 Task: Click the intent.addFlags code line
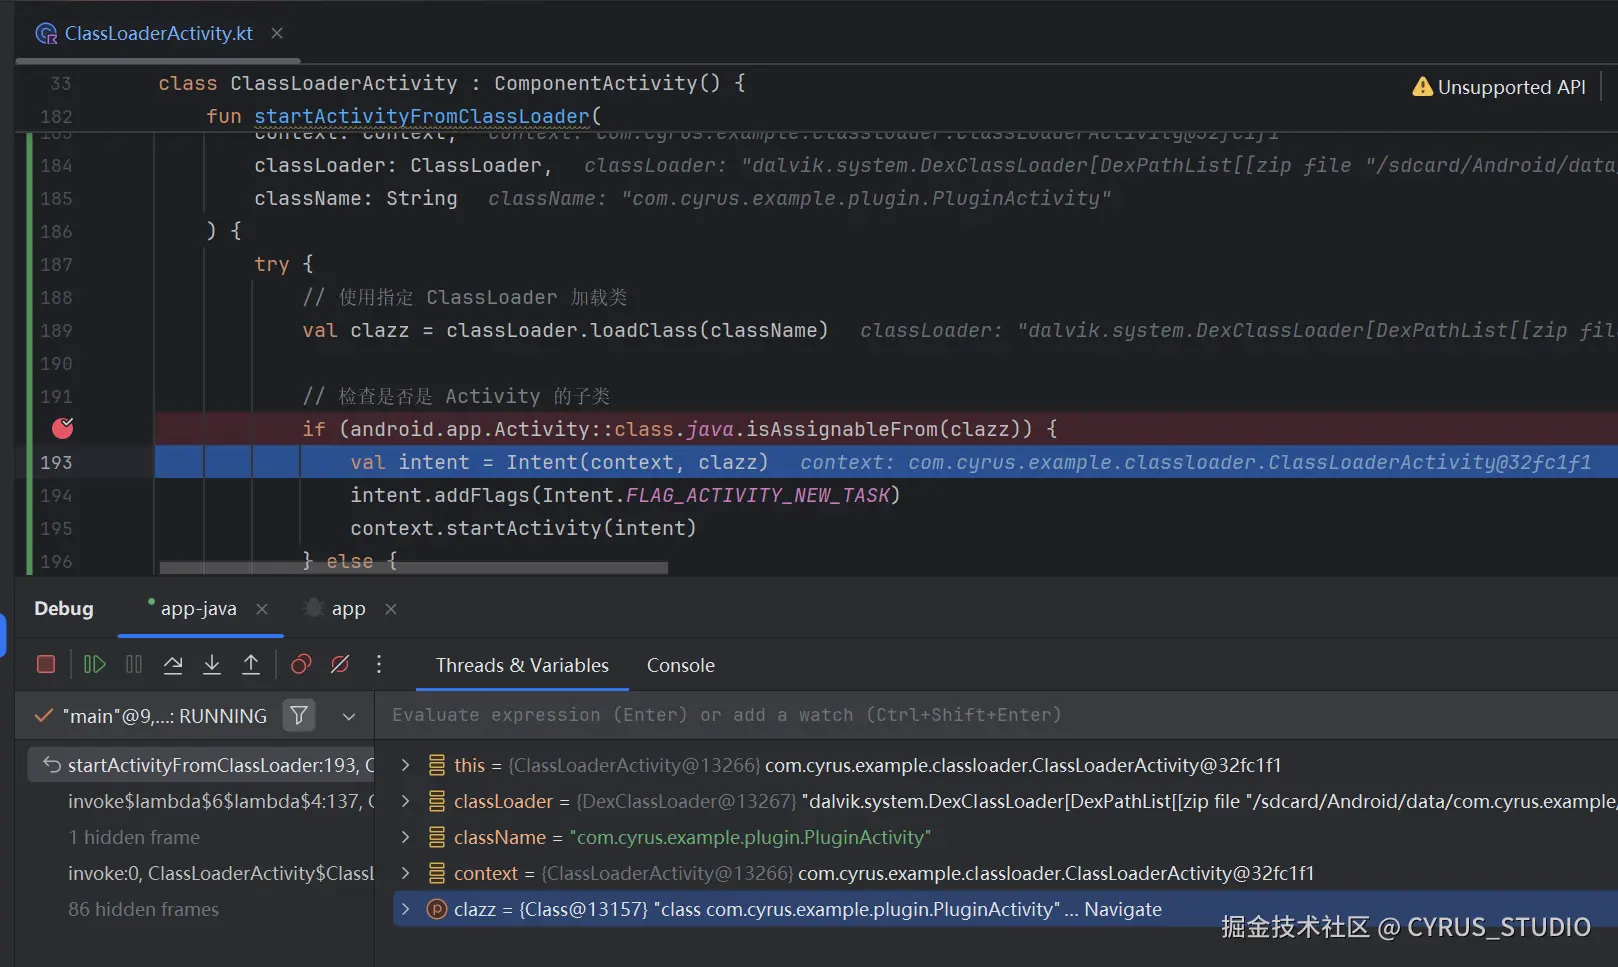click(625, 495)
